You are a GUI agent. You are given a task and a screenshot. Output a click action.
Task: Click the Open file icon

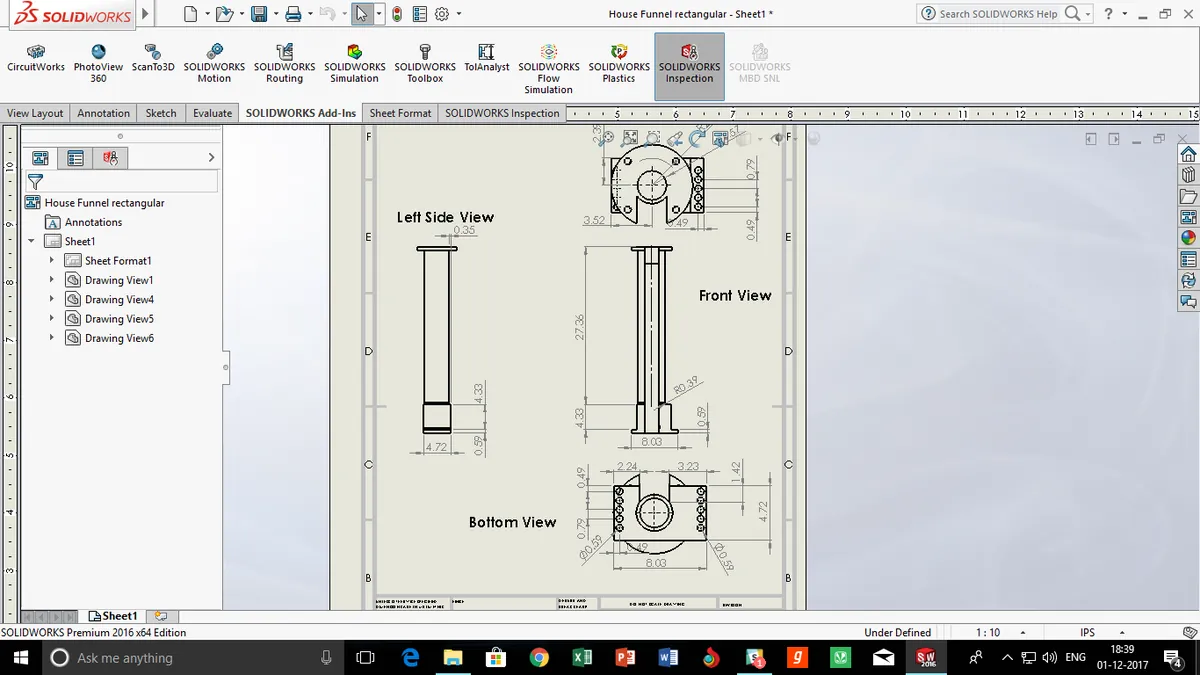click(224, 14)
